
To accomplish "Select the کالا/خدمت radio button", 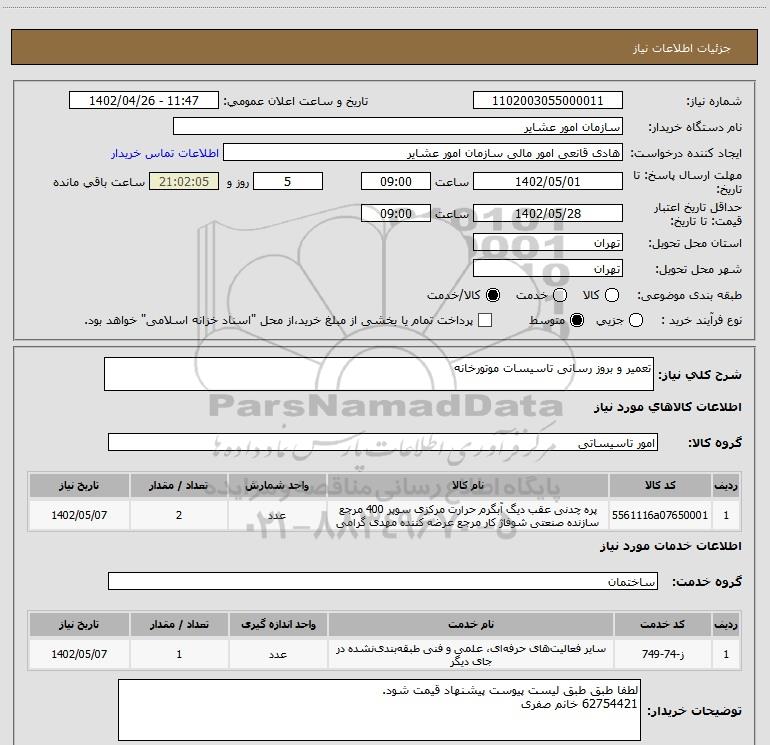I will [493, 295].
